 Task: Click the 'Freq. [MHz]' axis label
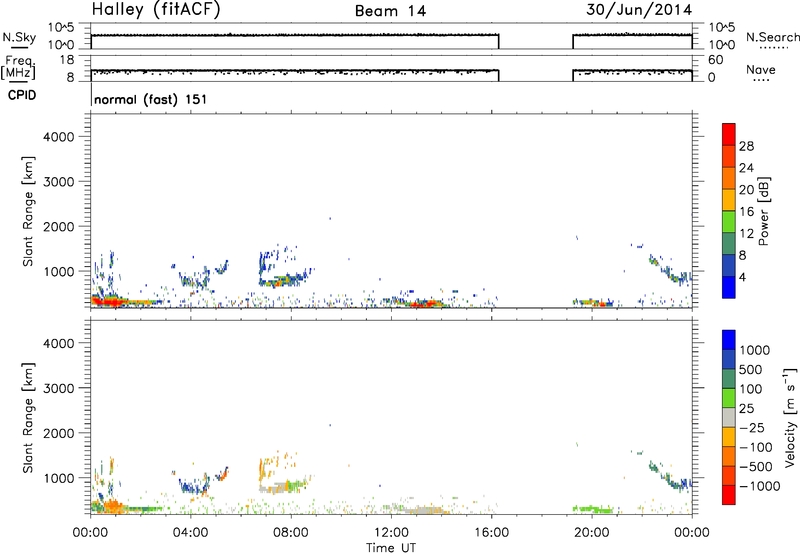click(x=19, y=68)
